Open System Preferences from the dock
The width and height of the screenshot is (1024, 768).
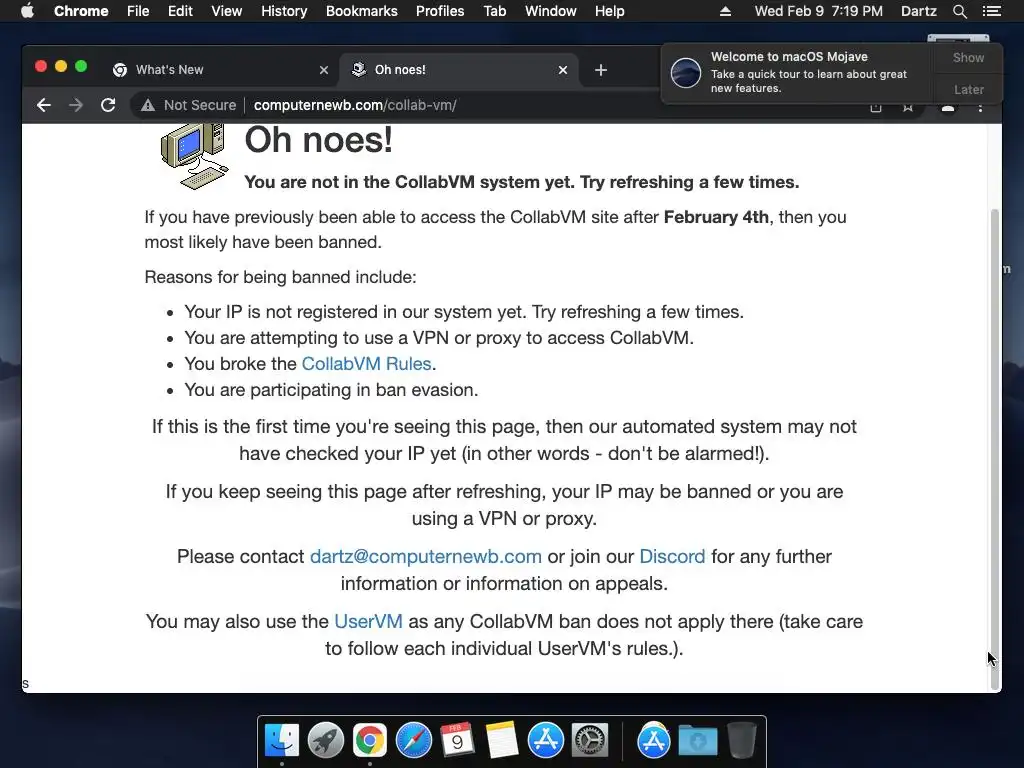pyautogui.click(x=590, y=741)
